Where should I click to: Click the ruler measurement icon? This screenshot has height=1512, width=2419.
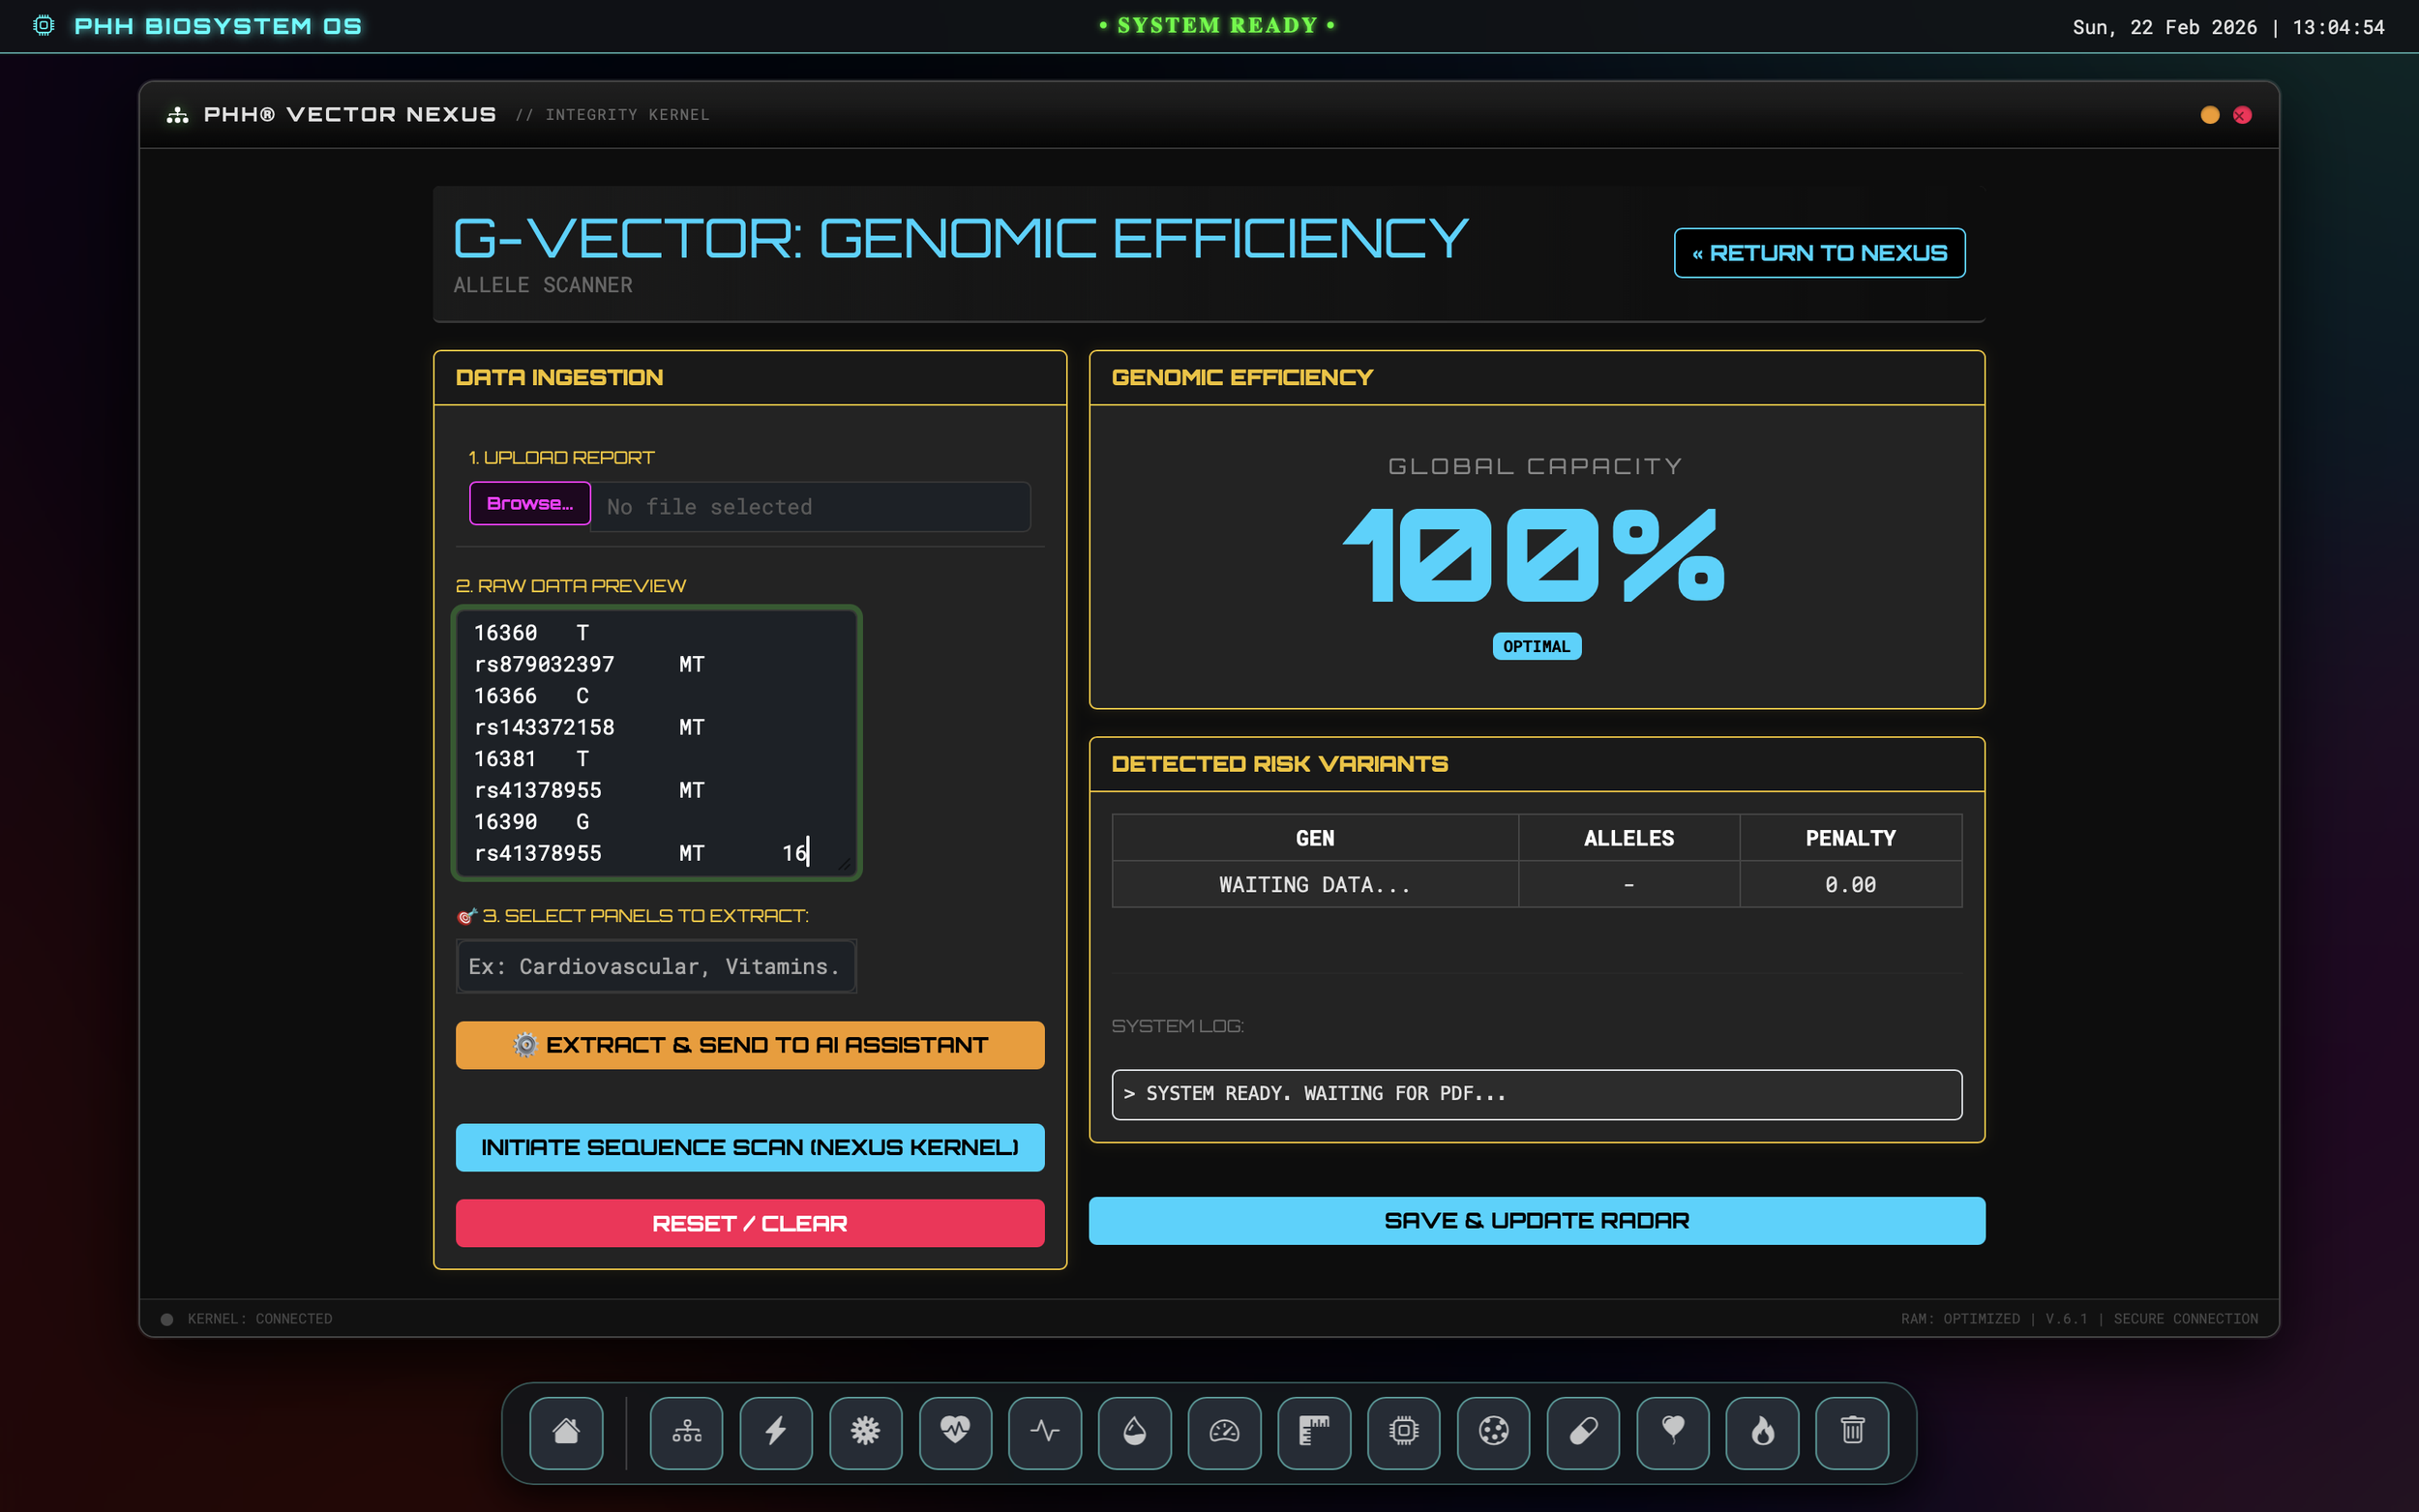[x=1314, y=1432]
